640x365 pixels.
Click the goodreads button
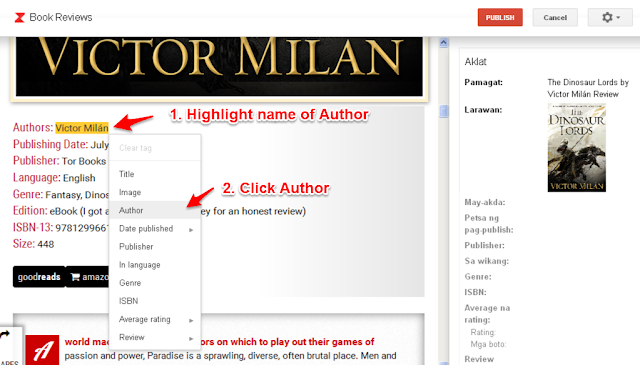coord(39,277)
